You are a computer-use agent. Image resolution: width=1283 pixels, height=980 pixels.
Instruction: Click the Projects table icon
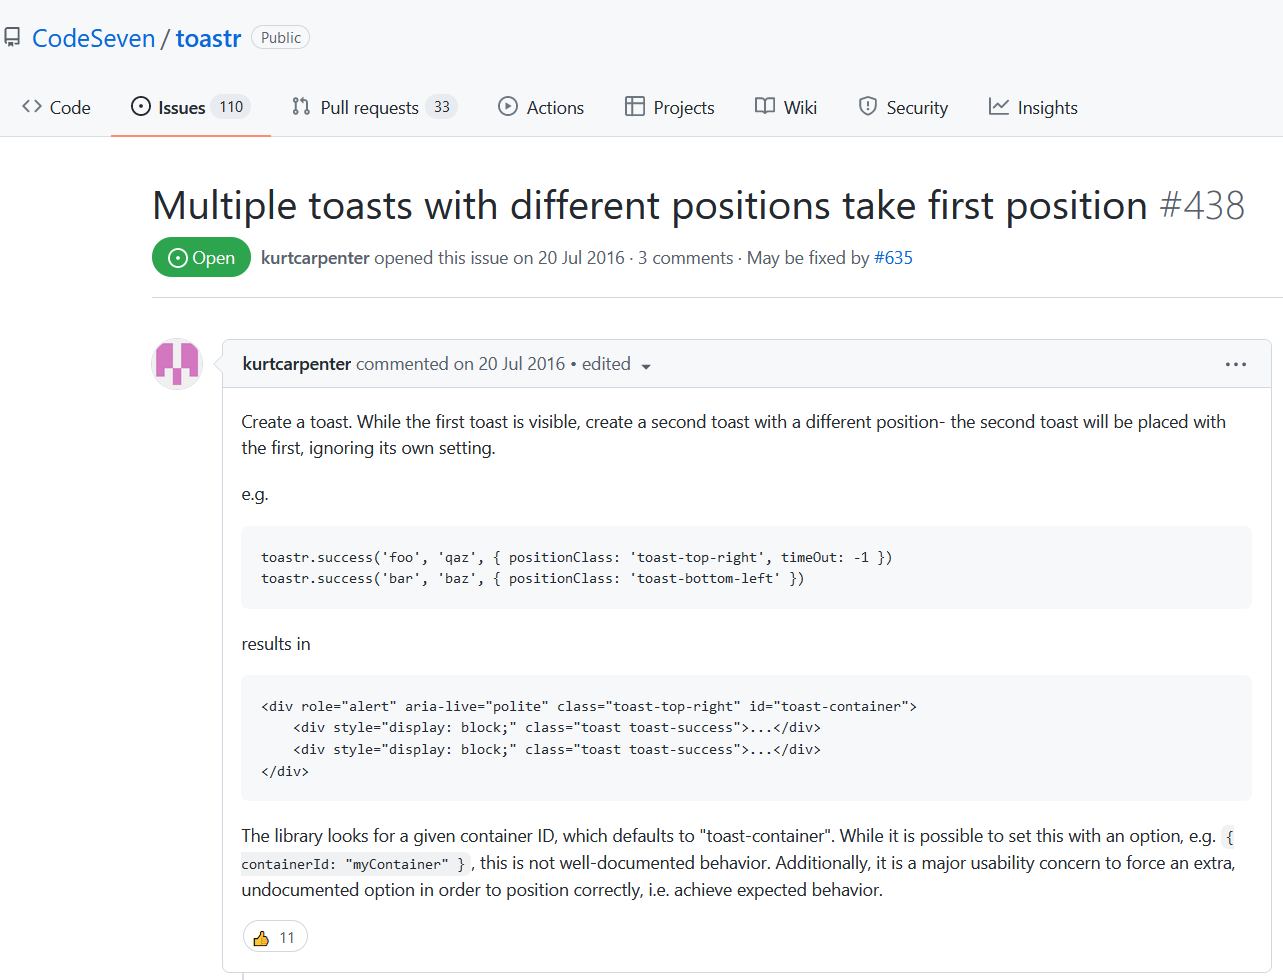pos(635,106)
